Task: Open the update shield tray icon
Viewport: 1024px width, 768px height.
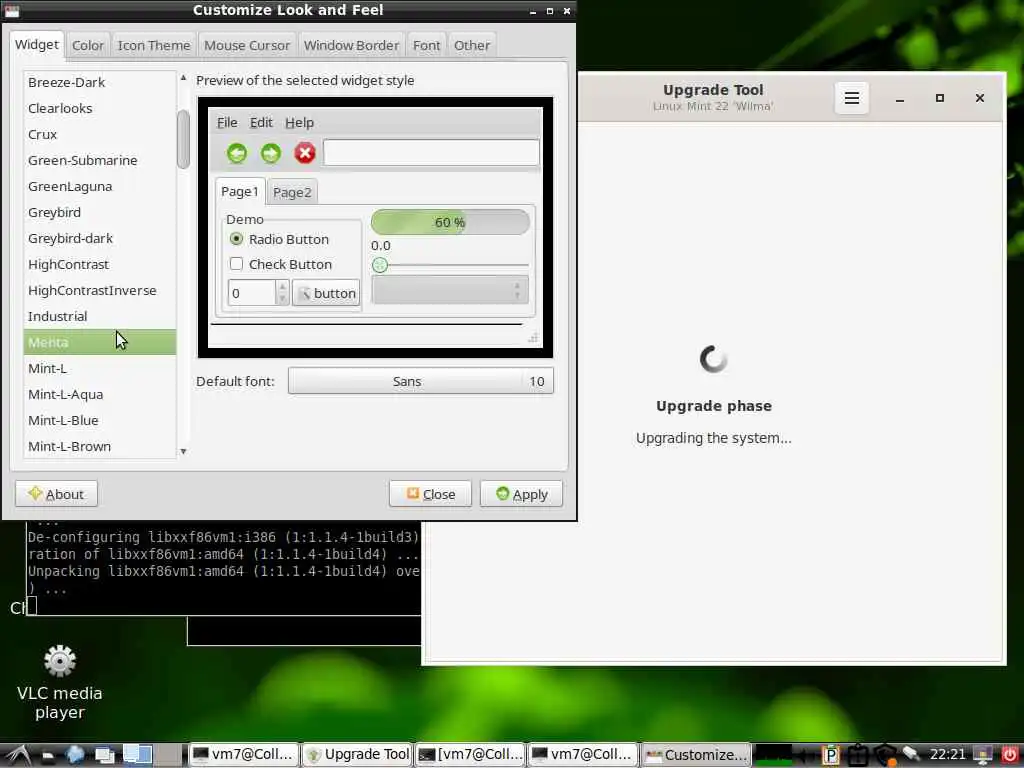Action: point(885,756)
